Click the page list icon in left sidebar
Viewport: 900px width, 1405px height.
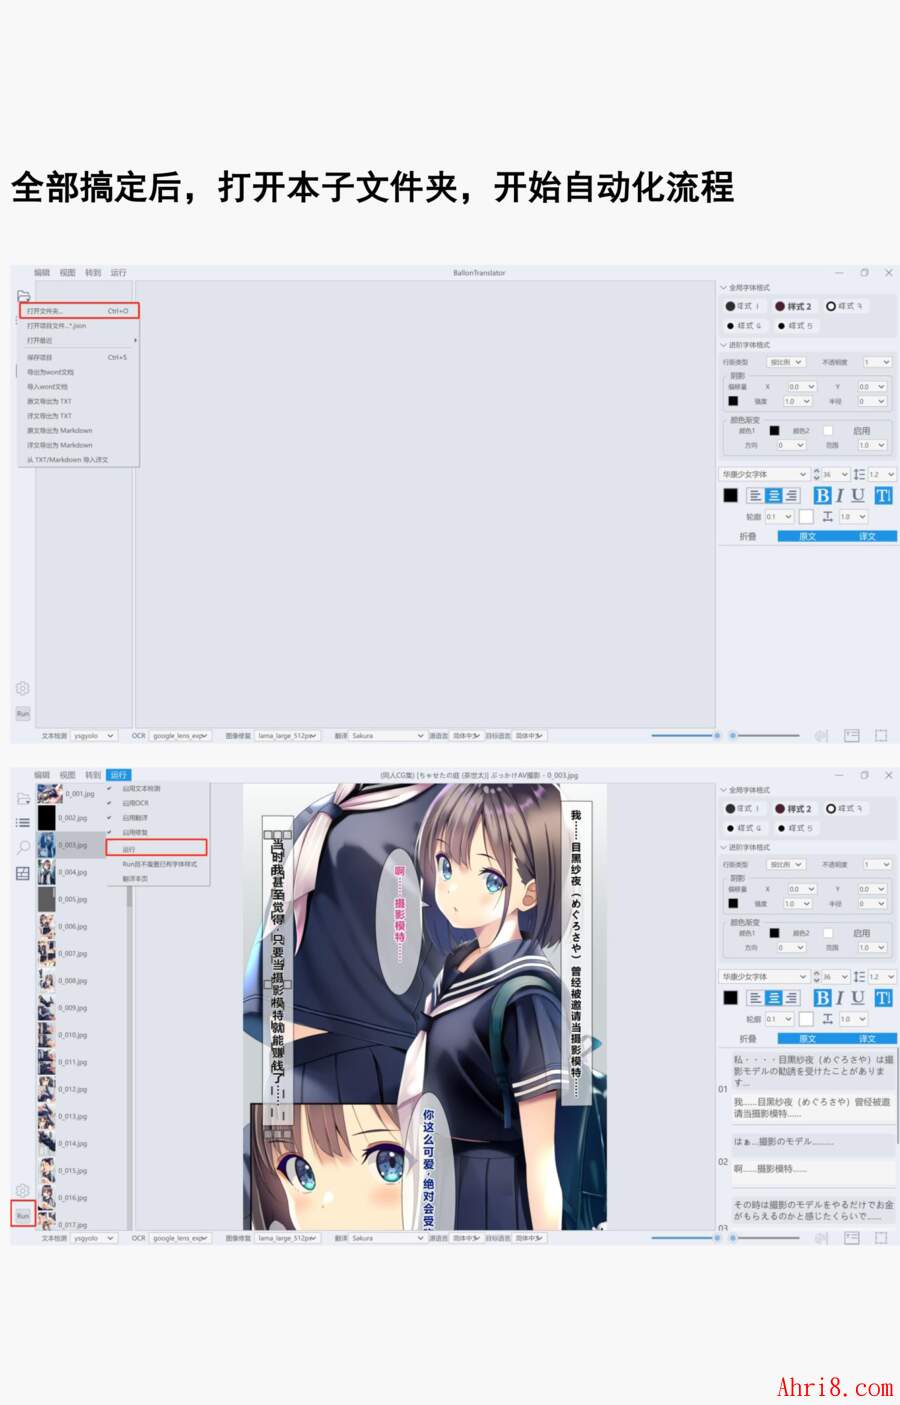(23, 822)
